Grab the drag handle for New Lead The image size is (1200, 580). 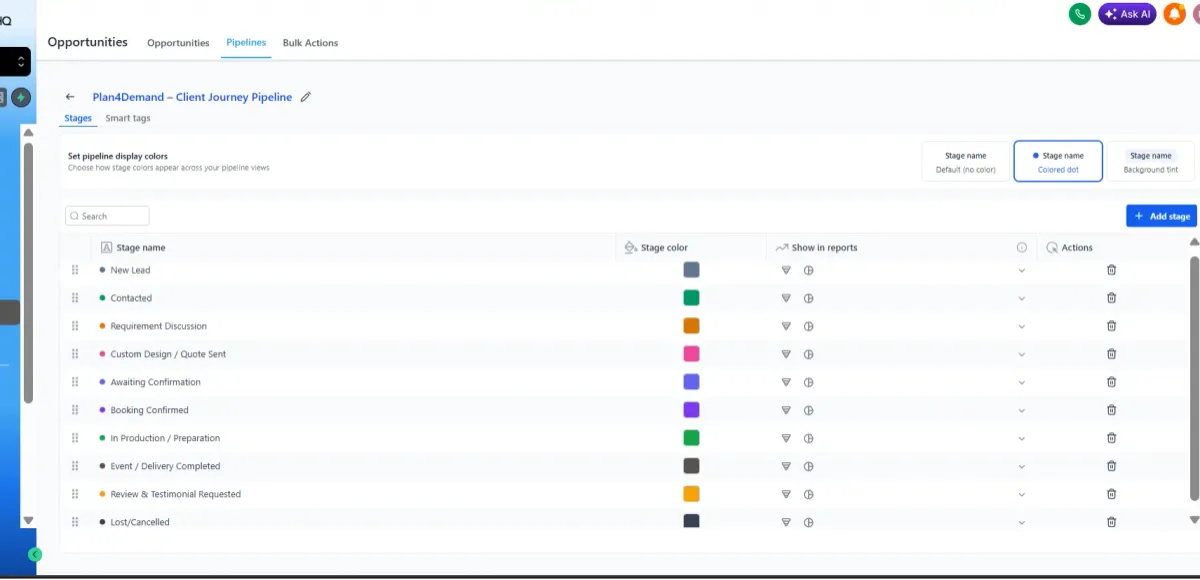[75, 270]
